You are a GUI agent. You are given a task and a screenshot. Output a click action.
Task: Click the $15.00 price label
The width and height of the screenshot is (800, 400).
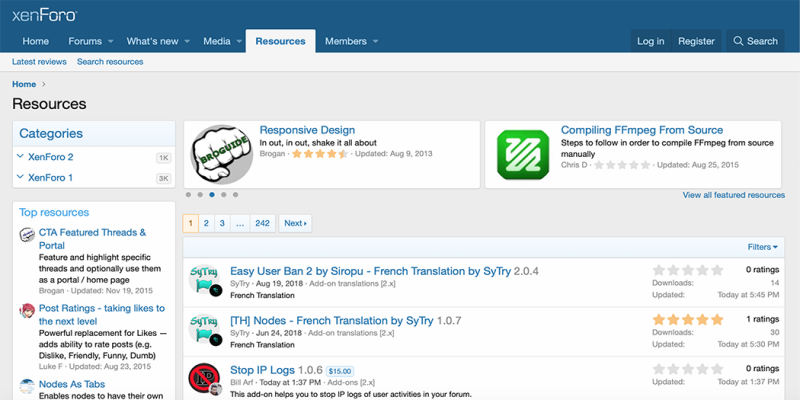click(340, 371)
